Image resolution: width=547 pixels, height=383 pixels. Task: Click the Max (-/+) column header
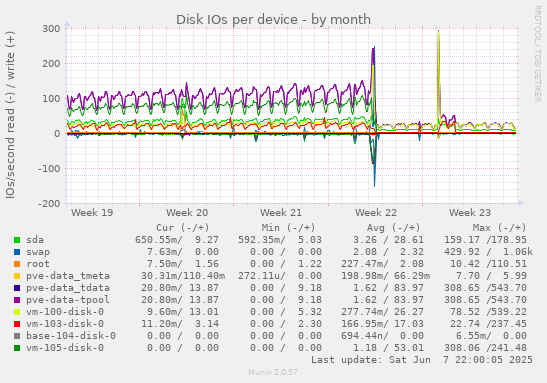click(500, 228)
